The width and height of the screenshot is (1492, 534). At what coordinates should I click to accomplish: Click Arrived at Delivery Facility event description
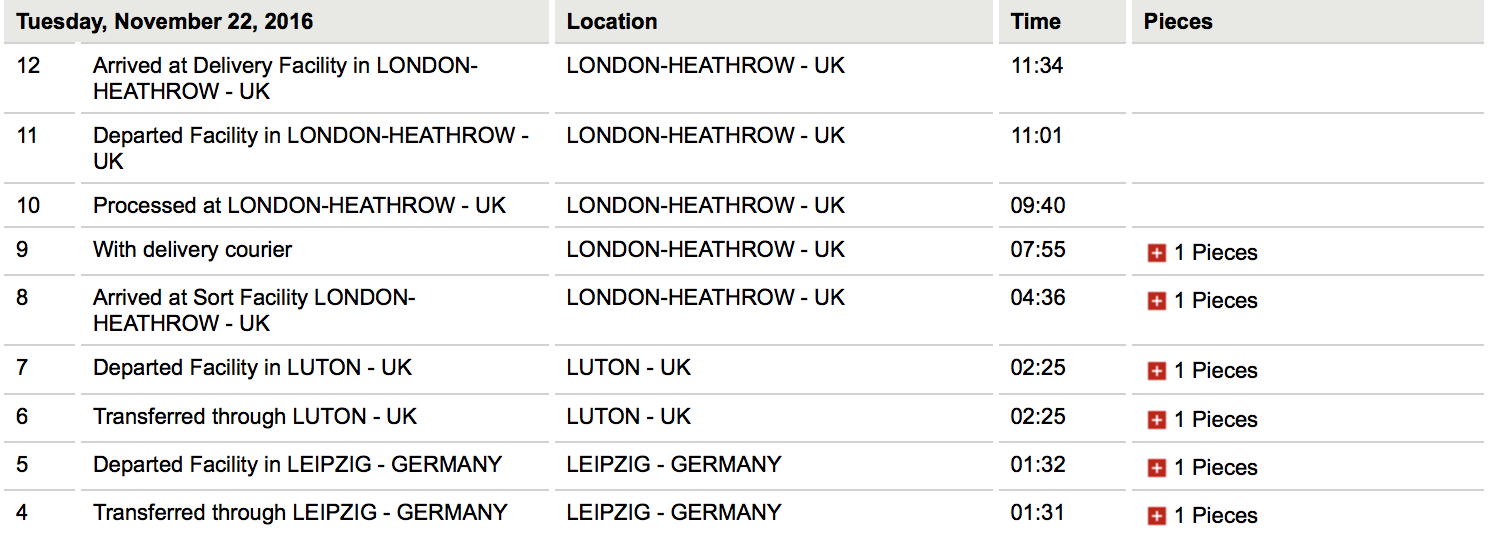(x=285, y=78)
